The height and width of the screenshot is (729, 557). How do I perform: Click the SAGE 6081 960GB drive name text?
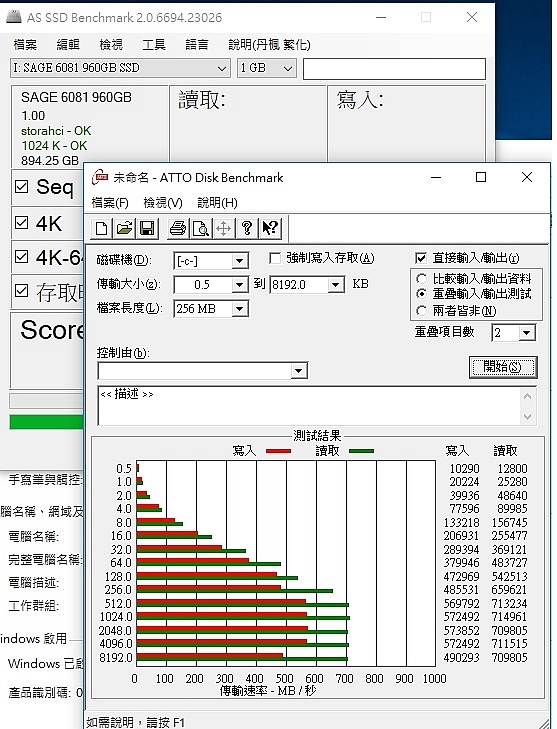point(76,97)
